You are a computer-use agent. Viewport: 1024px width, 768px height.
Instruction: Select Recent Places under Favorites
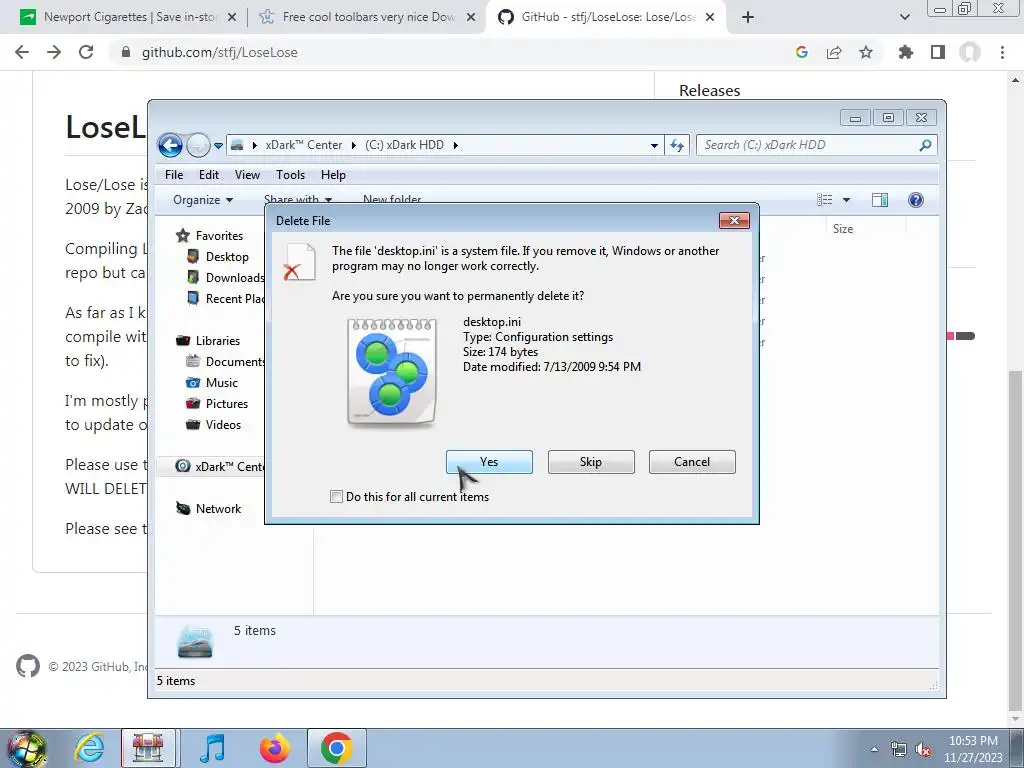[x=225, y=298]
